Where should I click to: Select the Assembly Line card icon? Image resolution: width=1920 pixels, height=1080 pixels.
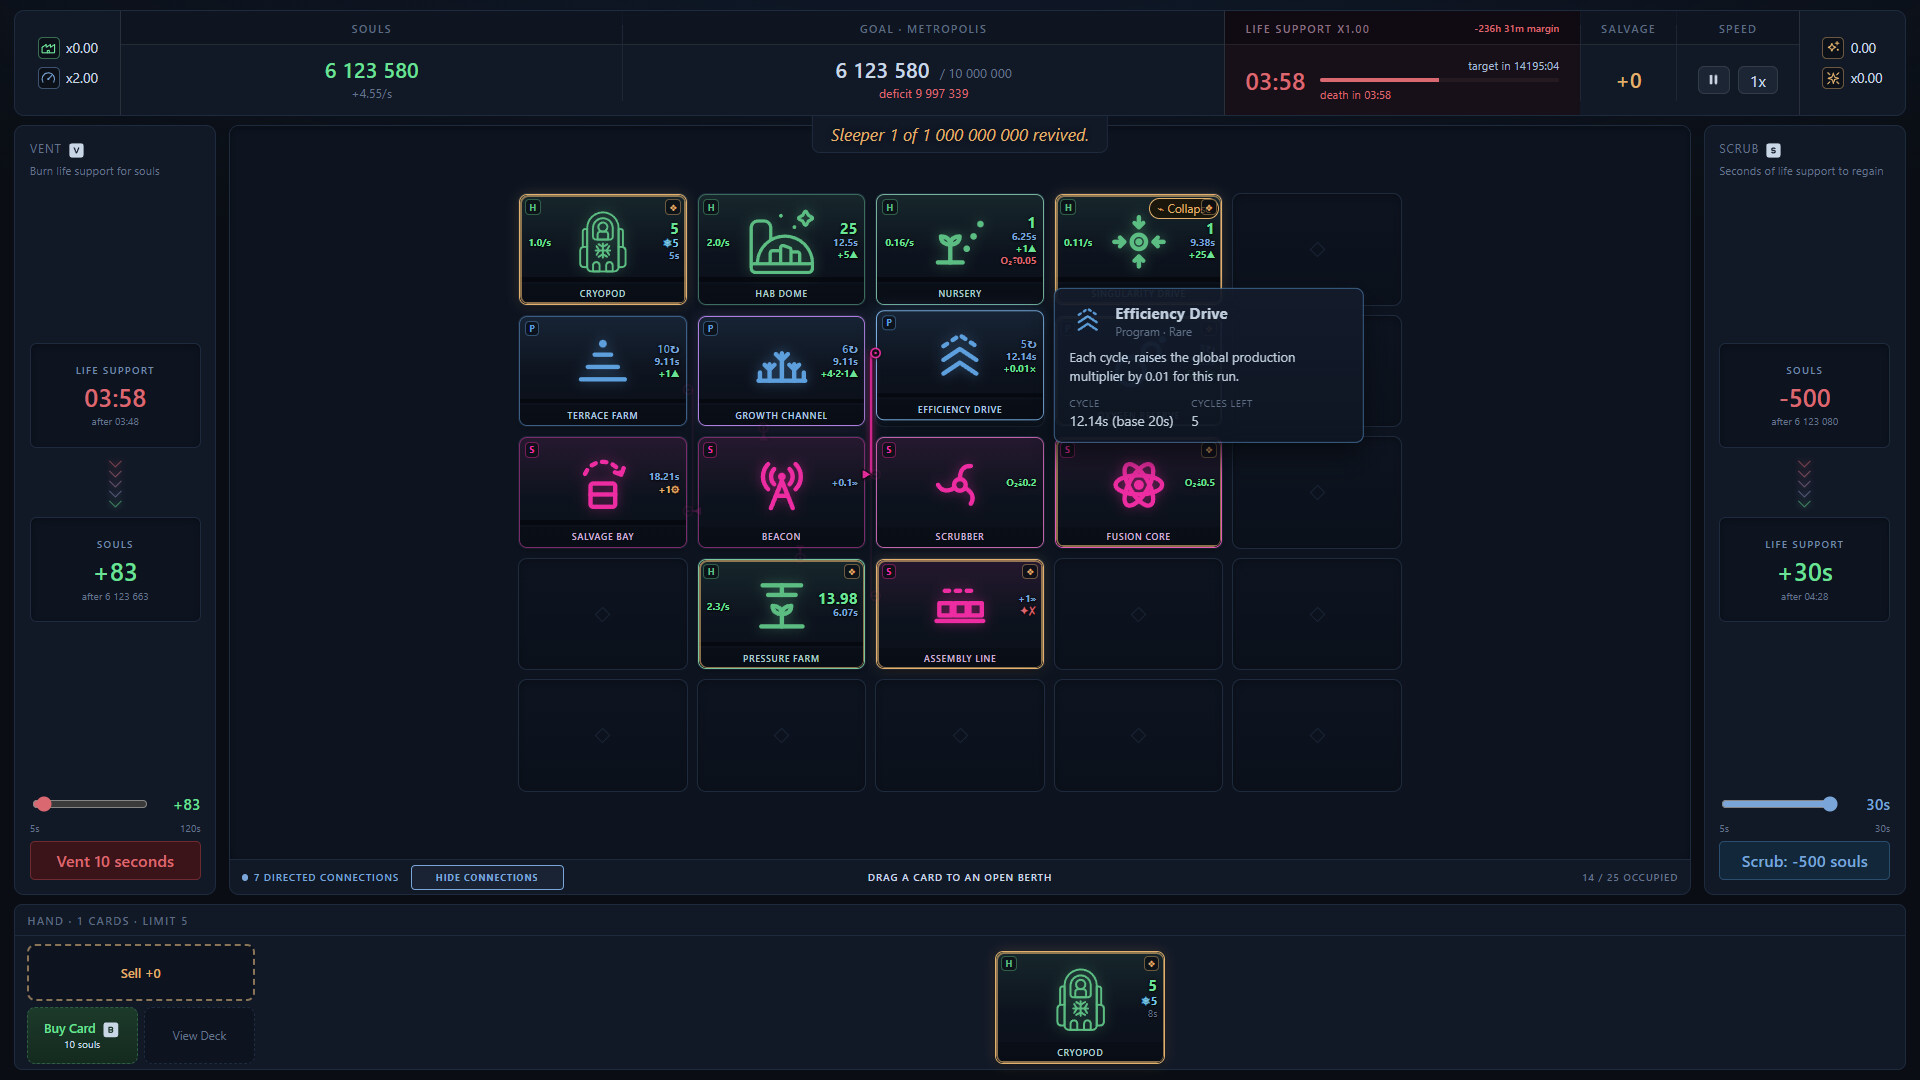click(959, 606)
